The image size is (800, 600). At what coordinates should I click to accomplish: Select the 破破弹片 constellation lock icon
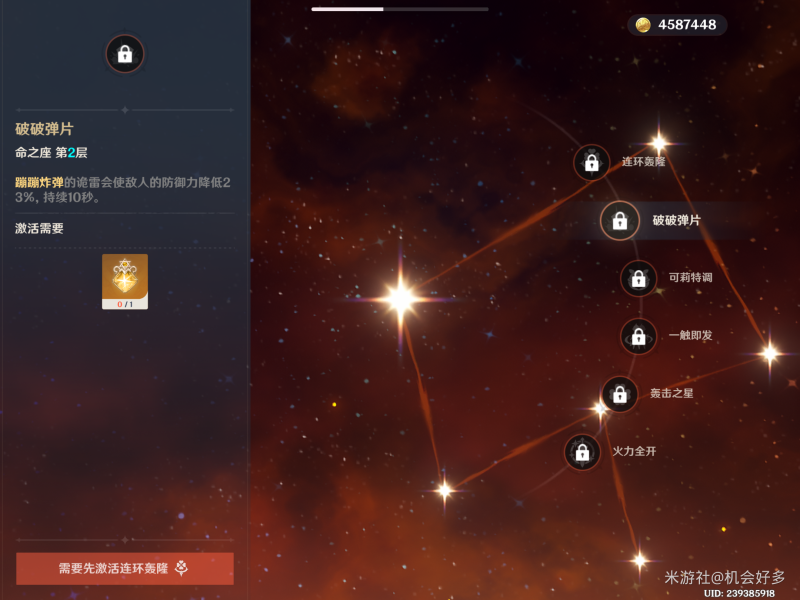click(619, 220)
